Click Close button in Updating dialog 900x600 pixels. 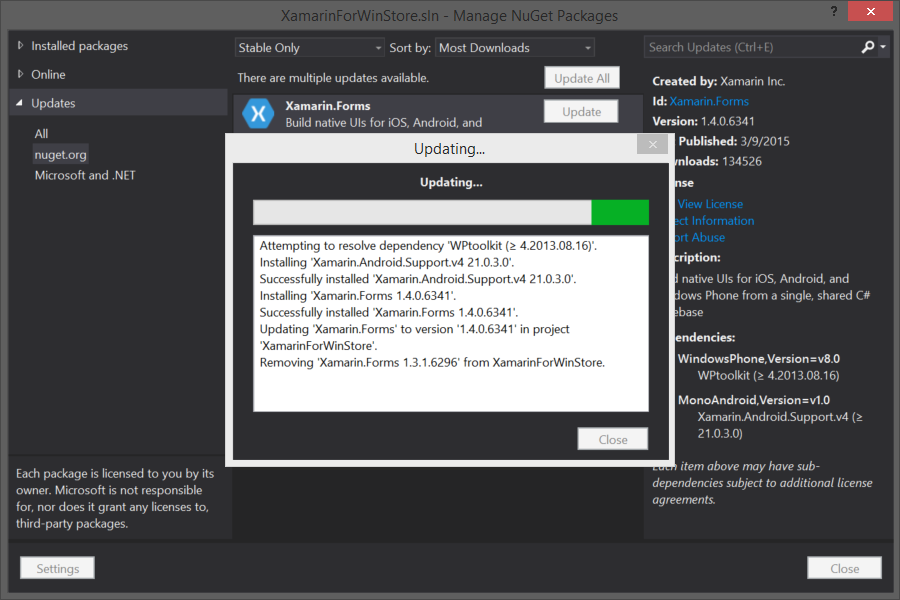click(x=613, y=439)
